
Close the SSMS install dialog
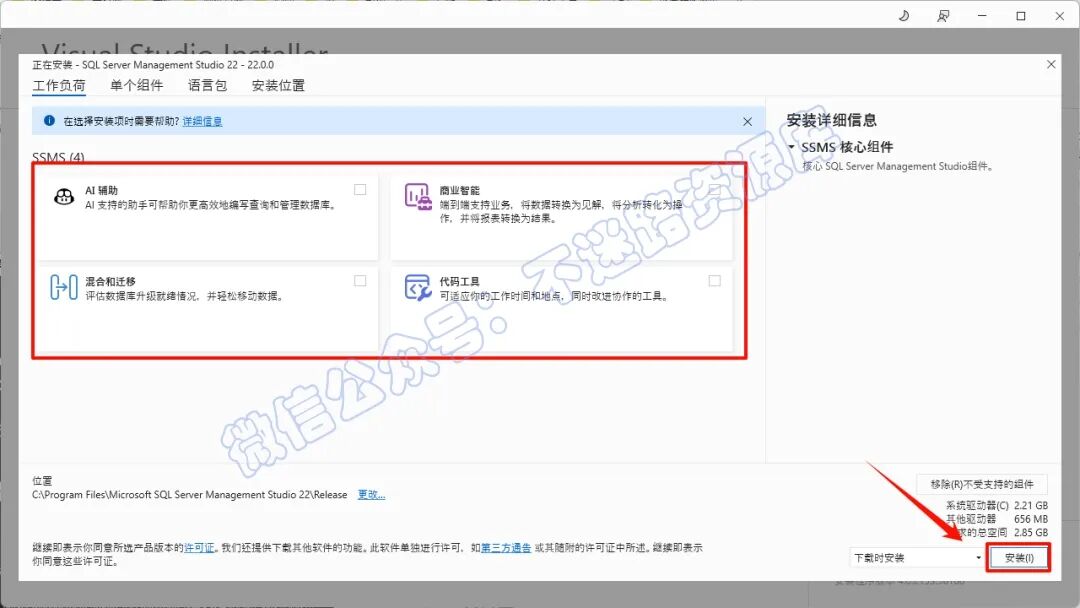(x=1051, y=64)
